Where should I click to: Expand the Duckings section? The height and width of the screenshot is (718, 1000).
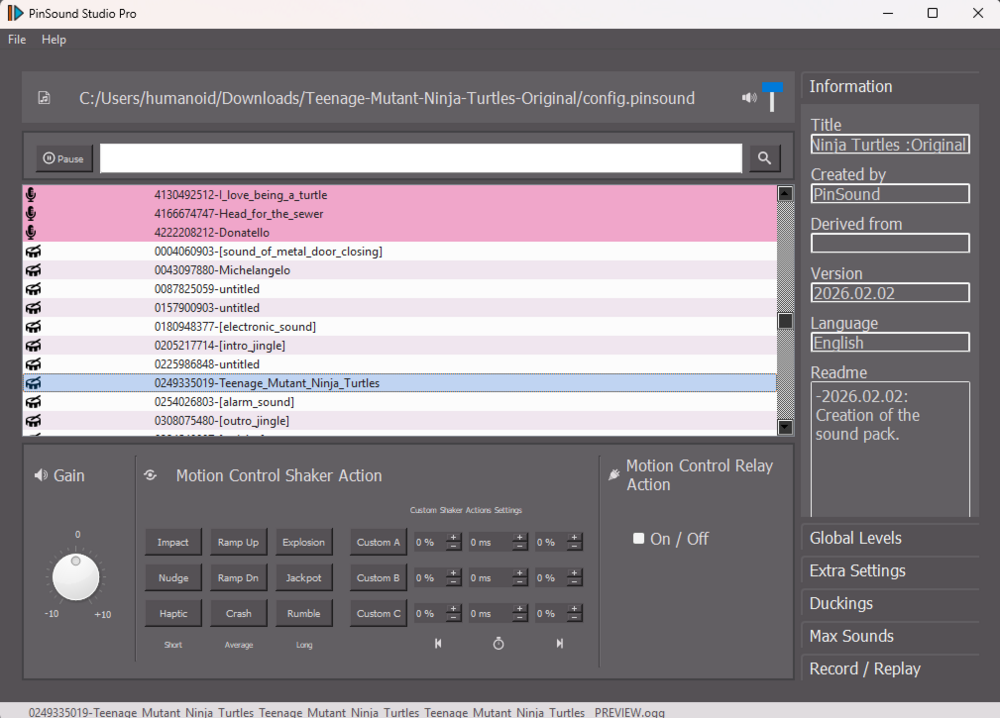(x=890, y=603)
